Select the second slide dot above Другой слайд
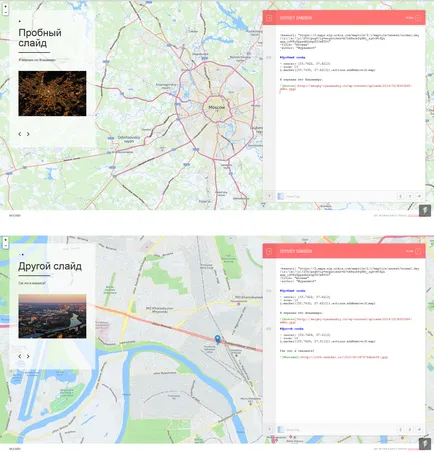Viewport: 434px width, 453px height. coord(23,255)
